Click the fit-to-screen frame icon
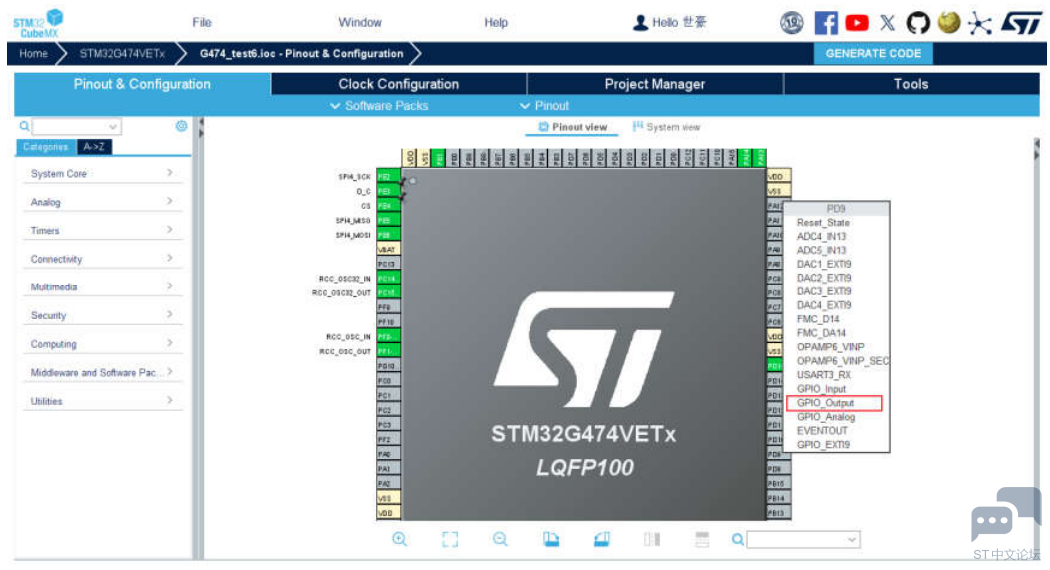The width and height of the screenshot is (1050, 570). tap(450, 539)
